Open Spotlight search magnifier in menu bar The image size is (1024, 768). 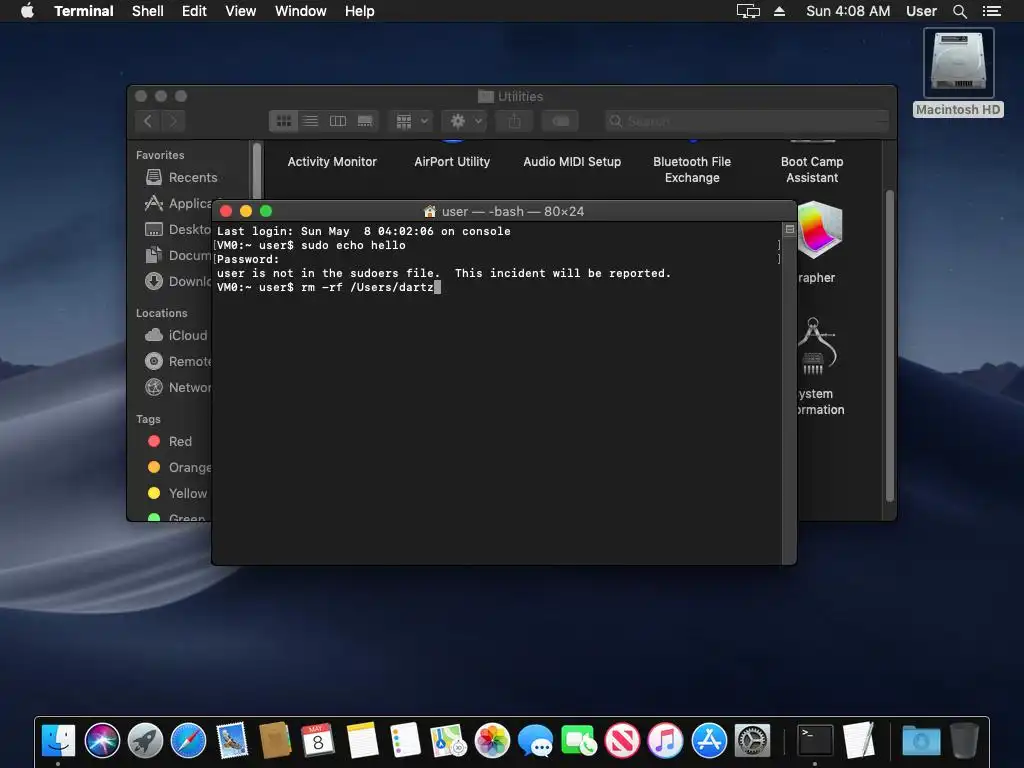click(x=959, y=11)
